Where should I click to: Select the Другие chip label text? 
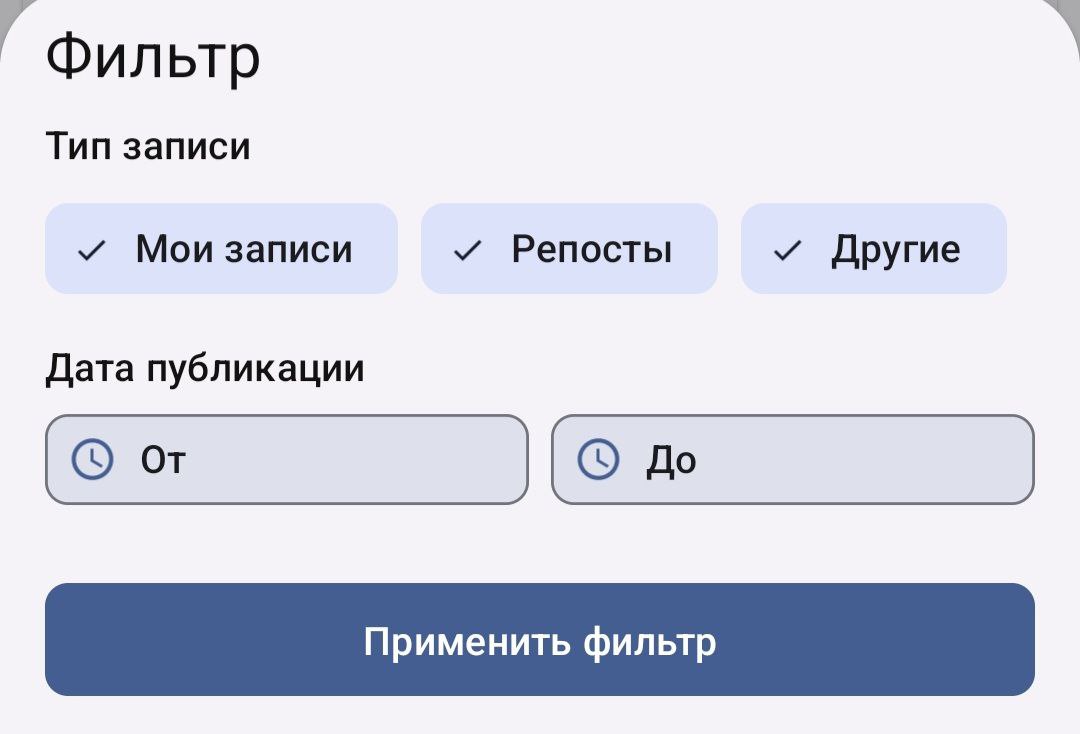895,250
